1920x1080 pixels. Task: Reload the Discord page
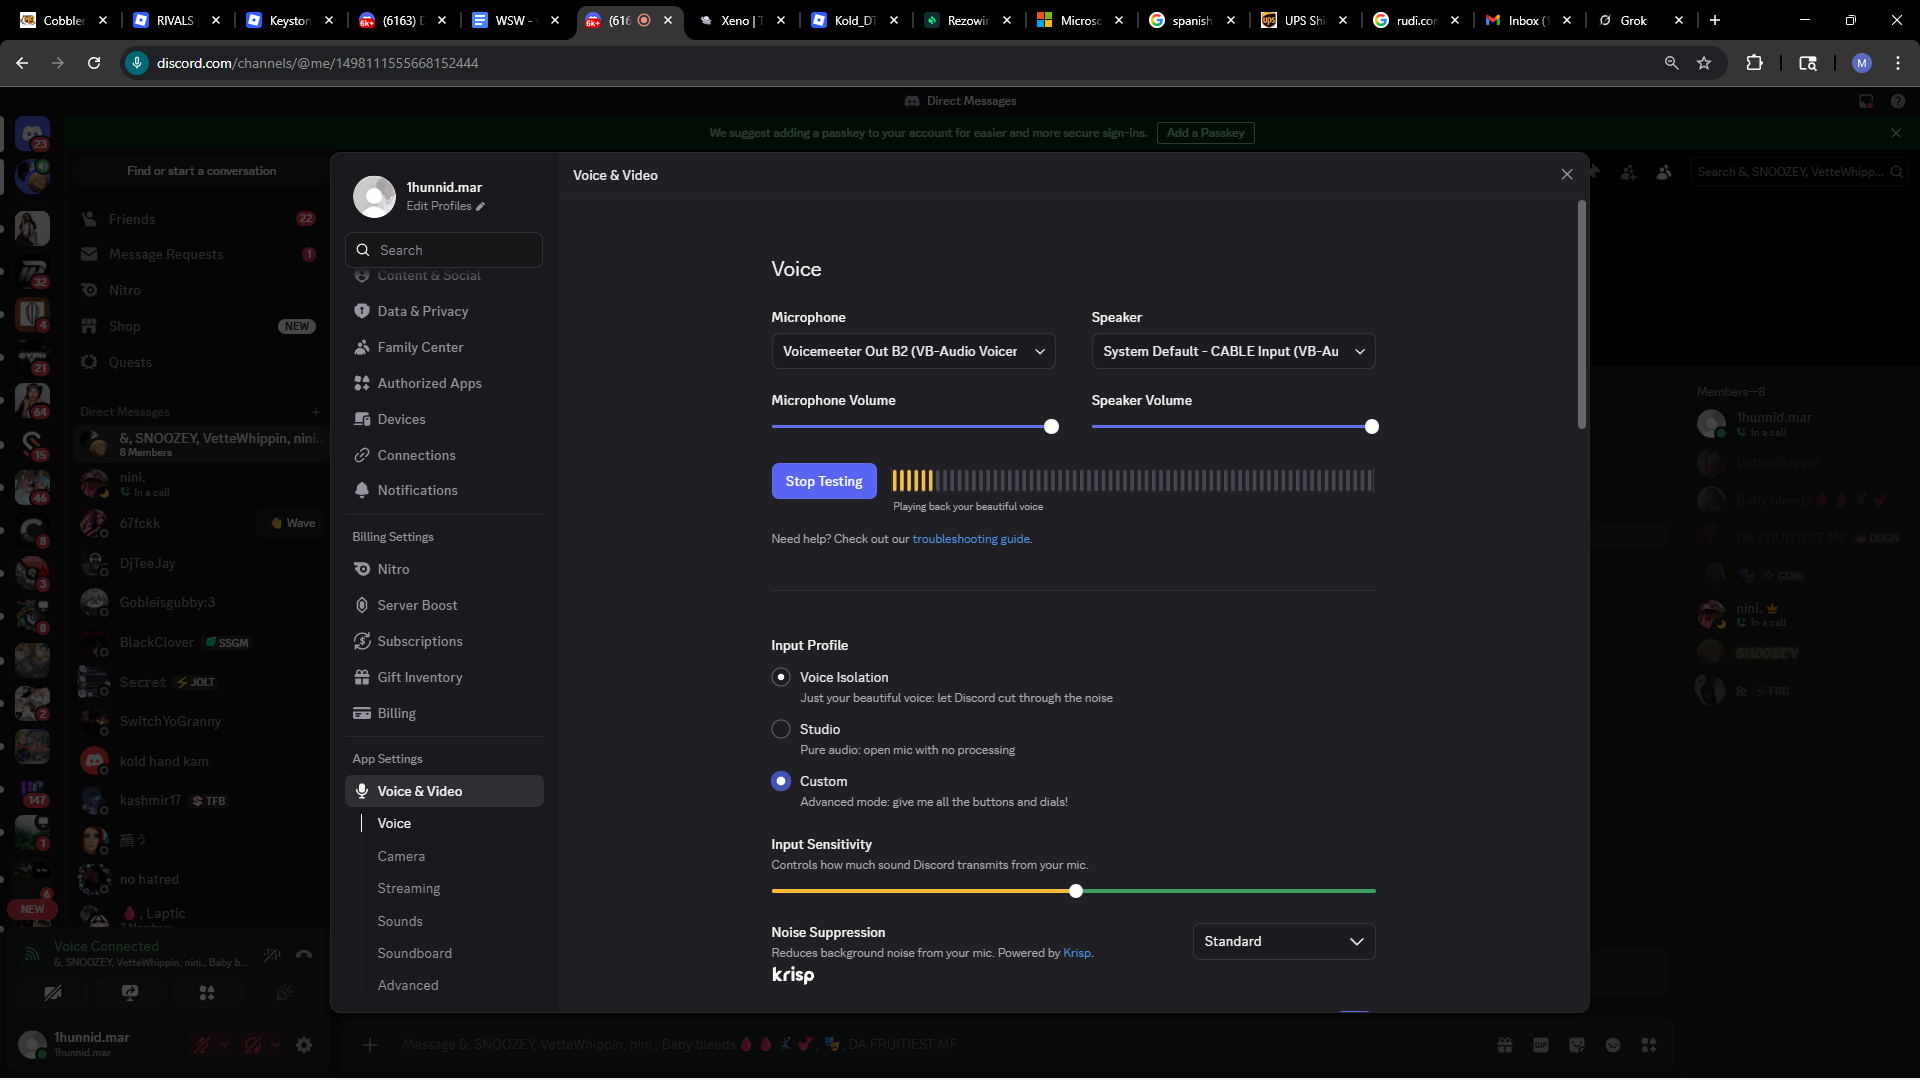(x=94, y=63)
